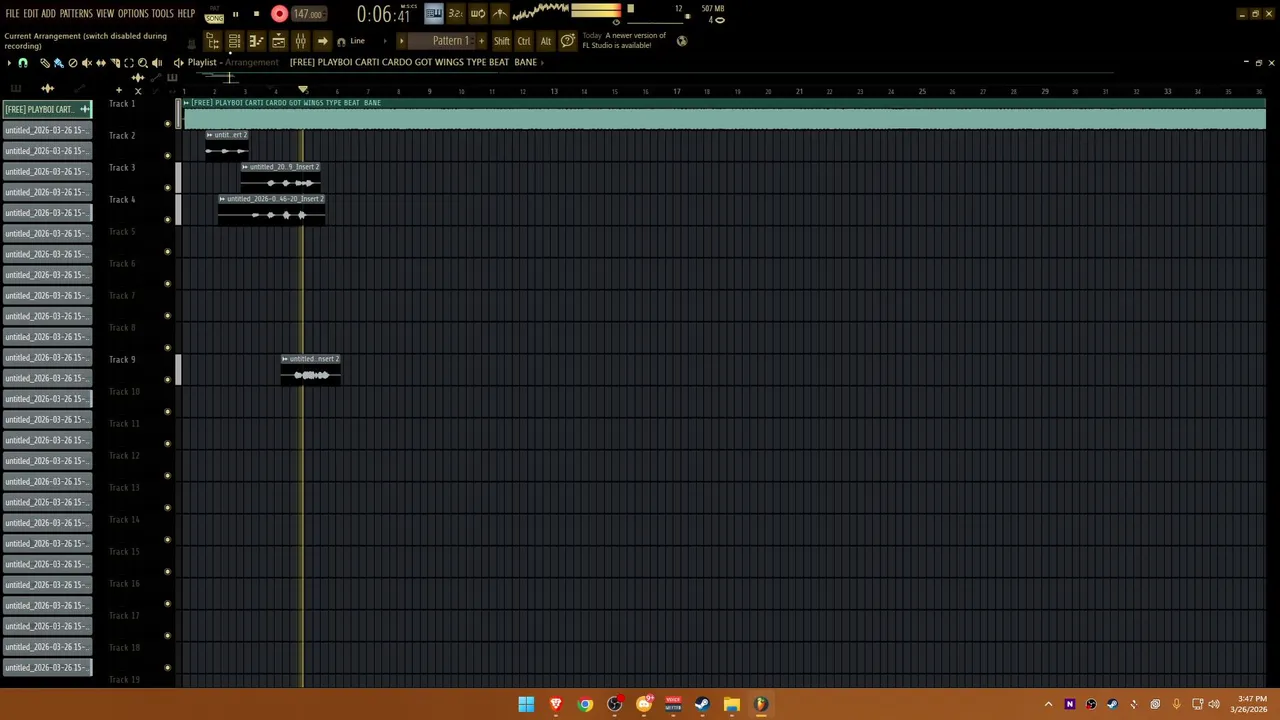Select the playlist Draw pencil tool
Viewport: 1280px width, 720px height.
tap(44, 63)
